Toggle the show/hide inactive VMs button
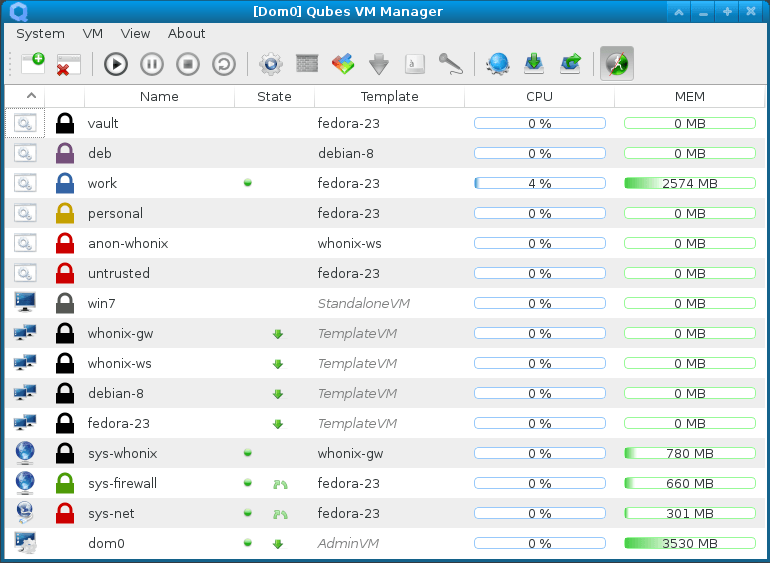Viewport: 770px width, 563px height. (617, 64)
